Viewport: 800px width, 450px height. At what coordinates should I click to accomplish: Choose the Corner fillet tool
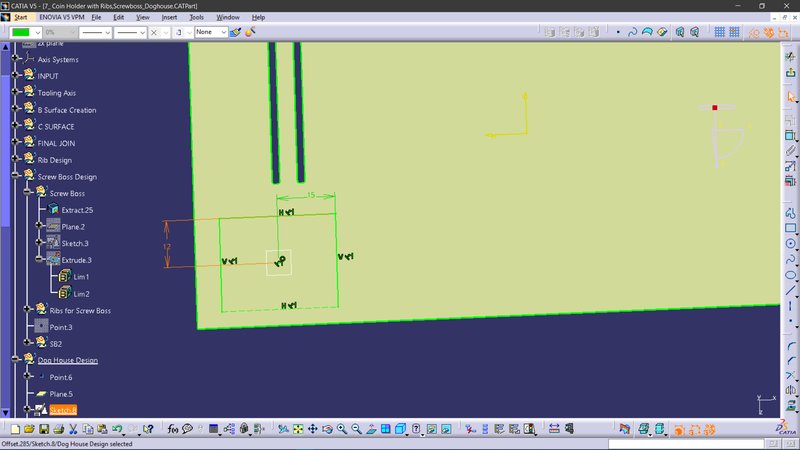point(790,346)
